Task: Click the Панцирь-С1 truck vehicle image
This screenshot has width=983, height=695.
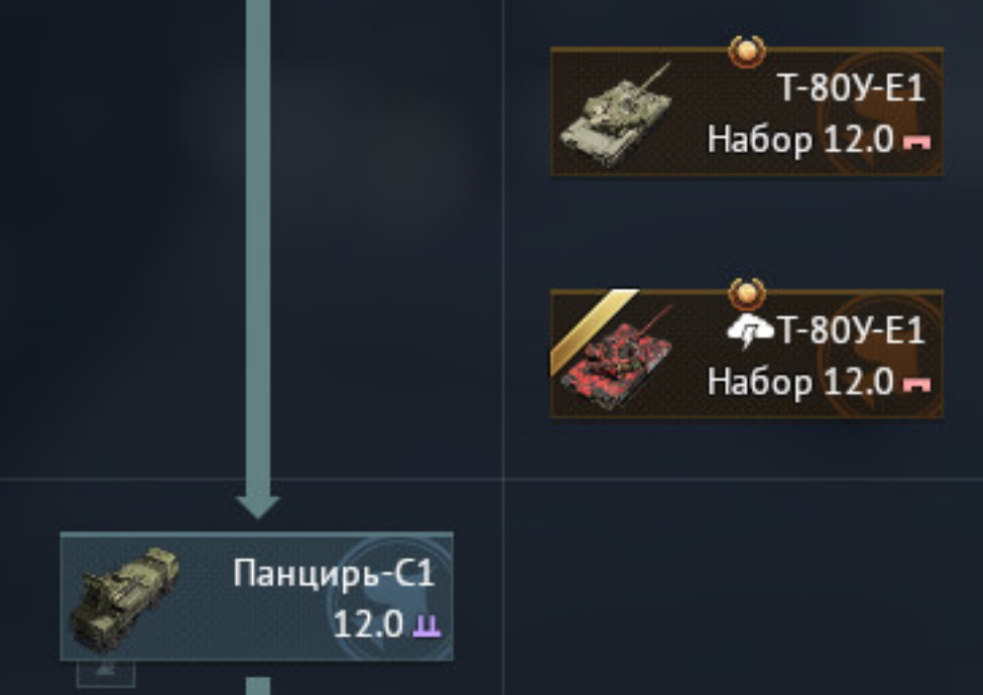Action: [x=124, y=598]
